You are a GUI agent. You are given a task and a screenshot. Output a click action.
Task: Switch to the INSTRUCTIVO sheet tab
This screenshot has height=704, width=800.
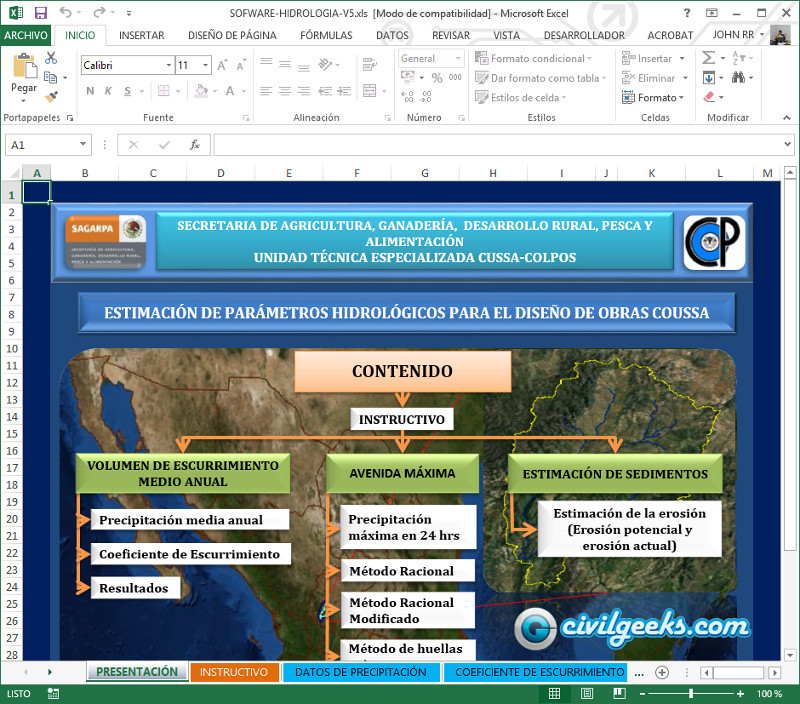[x=233, y=672]
